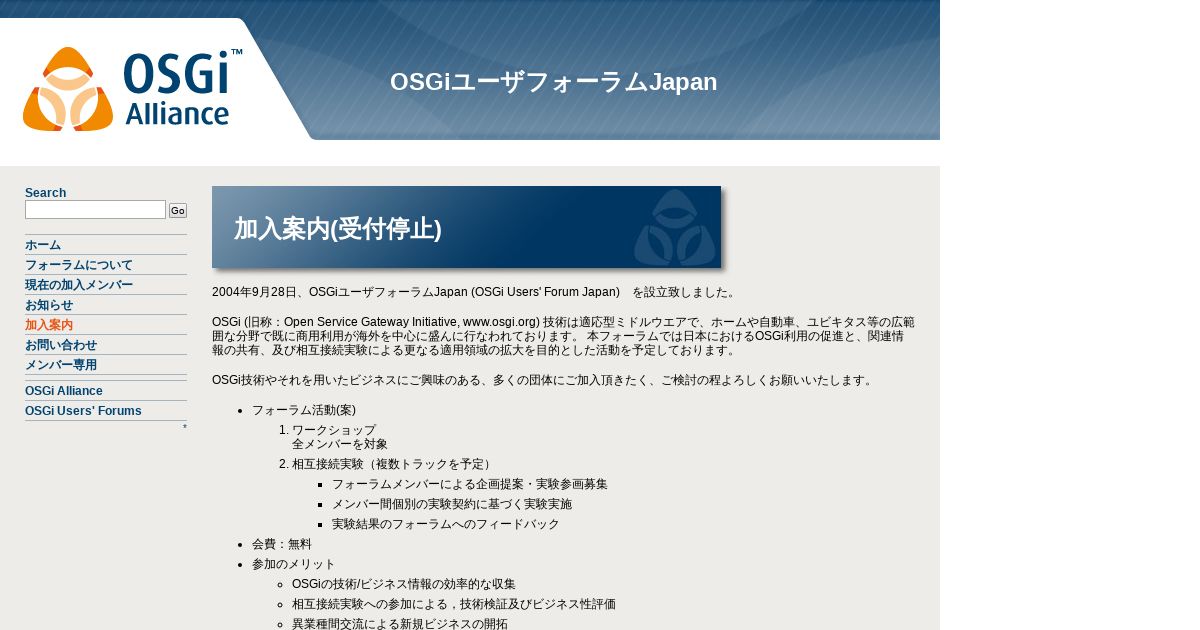Click the small asterisk link below sidebar
Viewport: 1200px width, 630px height.
pyautogui.click(x=184, y=428)
